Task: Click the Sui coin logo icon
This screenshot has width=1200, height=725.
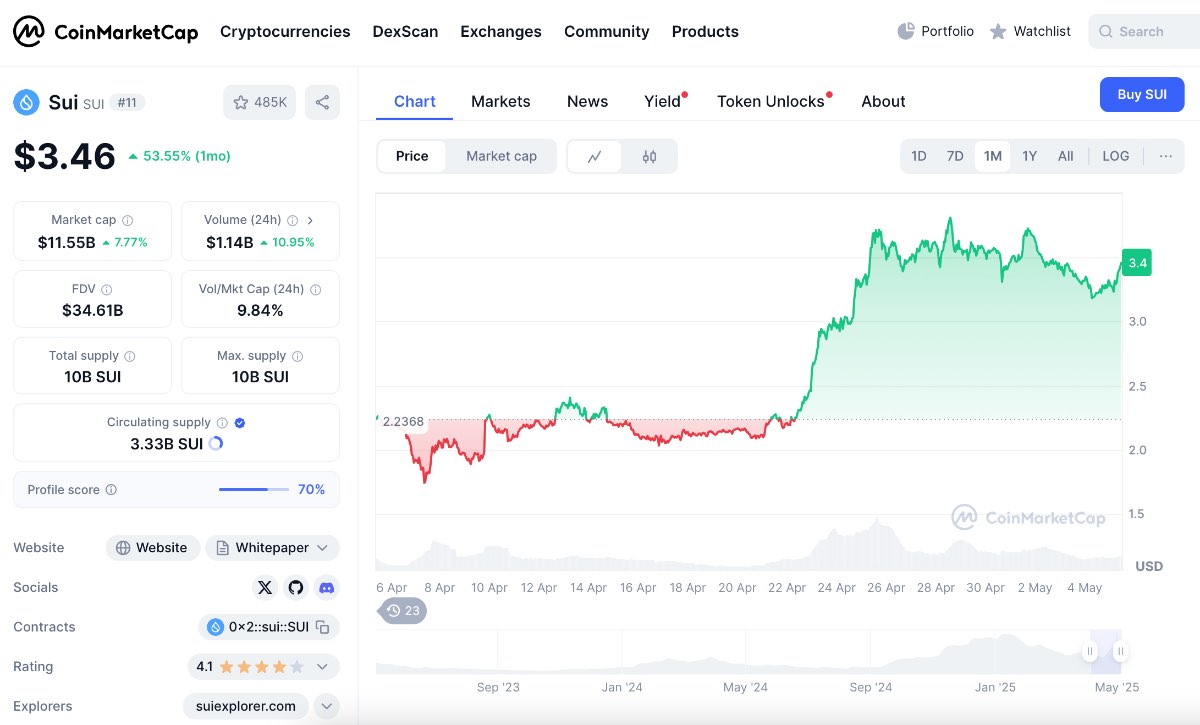Action: [27, 102]
